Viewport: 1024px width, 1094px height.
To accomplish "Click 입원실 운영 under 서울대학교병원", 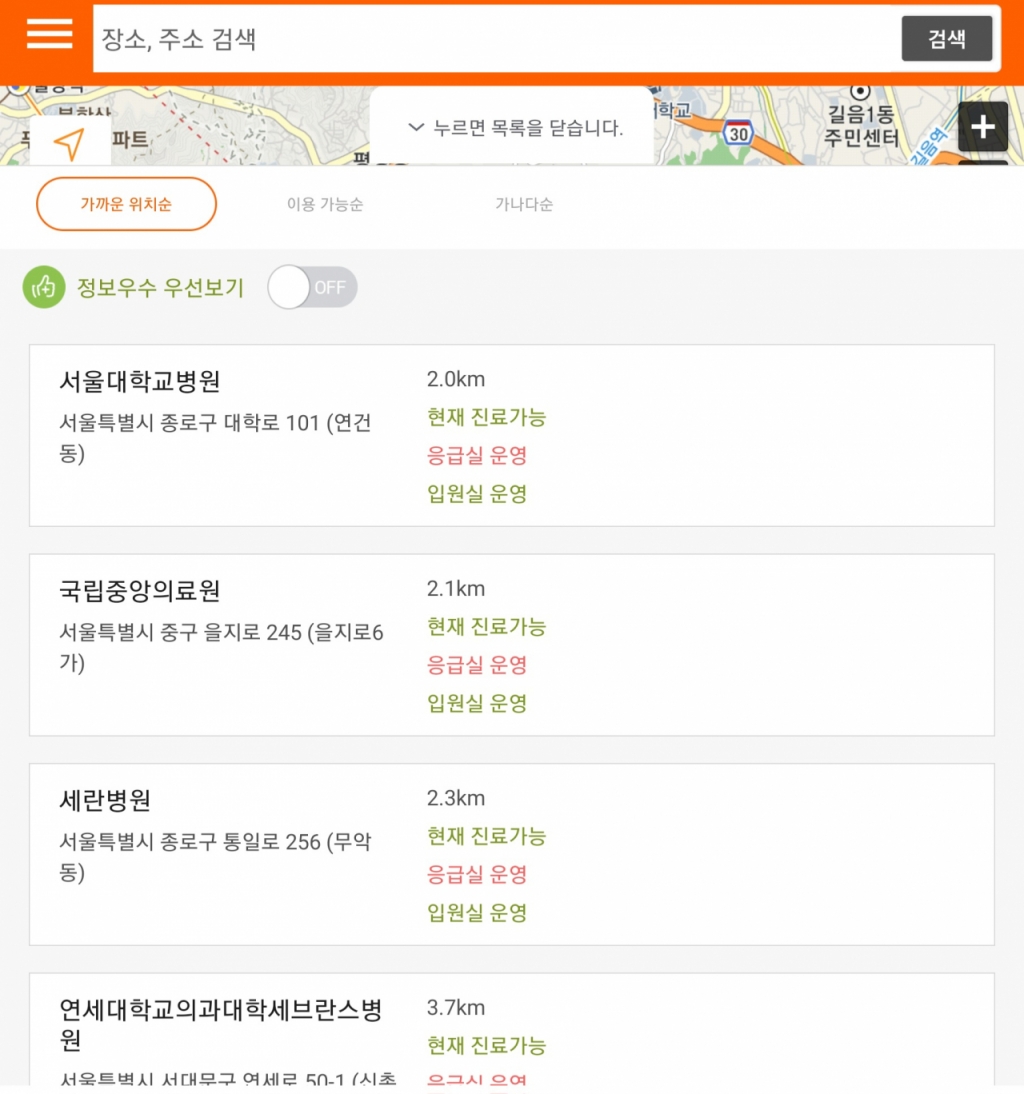I will [x=478, y=494].
